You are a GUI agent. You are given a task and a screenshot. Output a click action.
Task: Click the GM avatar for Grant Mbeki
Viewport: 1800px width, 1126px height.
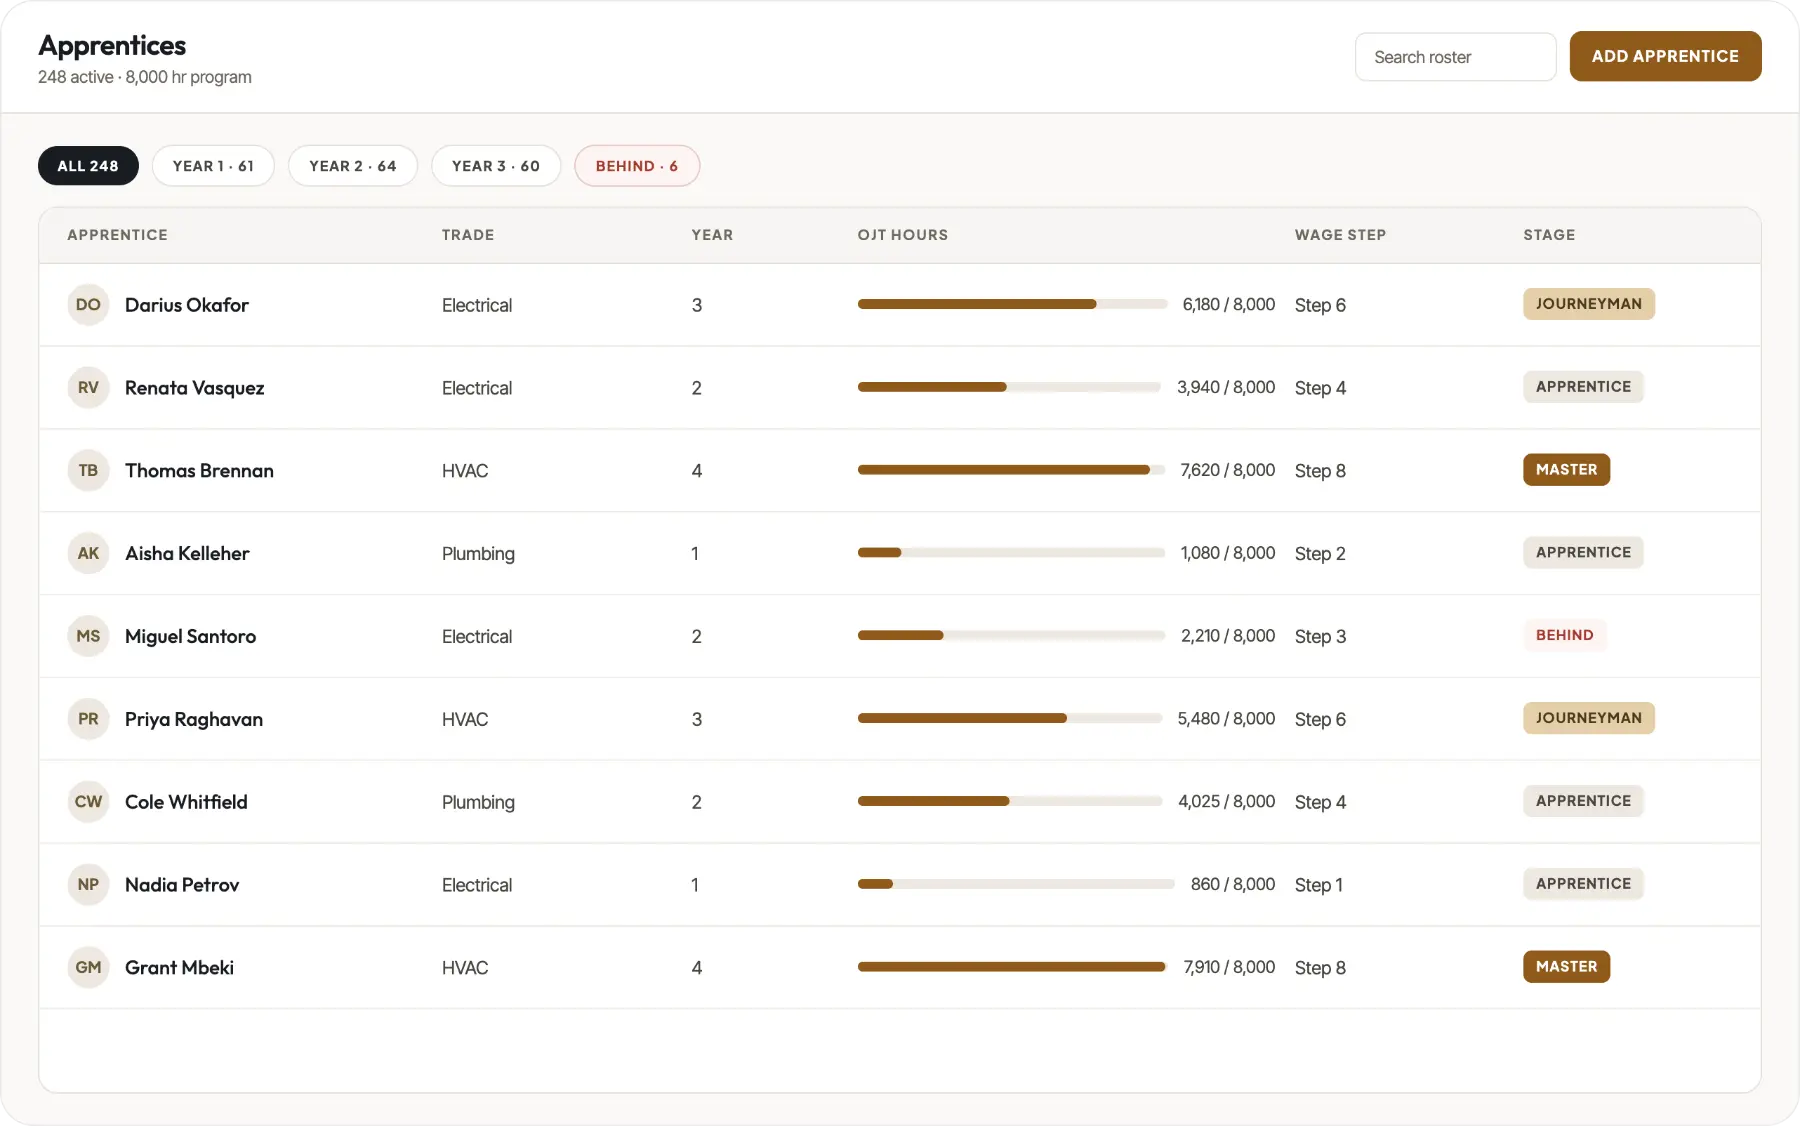[88, 968]
